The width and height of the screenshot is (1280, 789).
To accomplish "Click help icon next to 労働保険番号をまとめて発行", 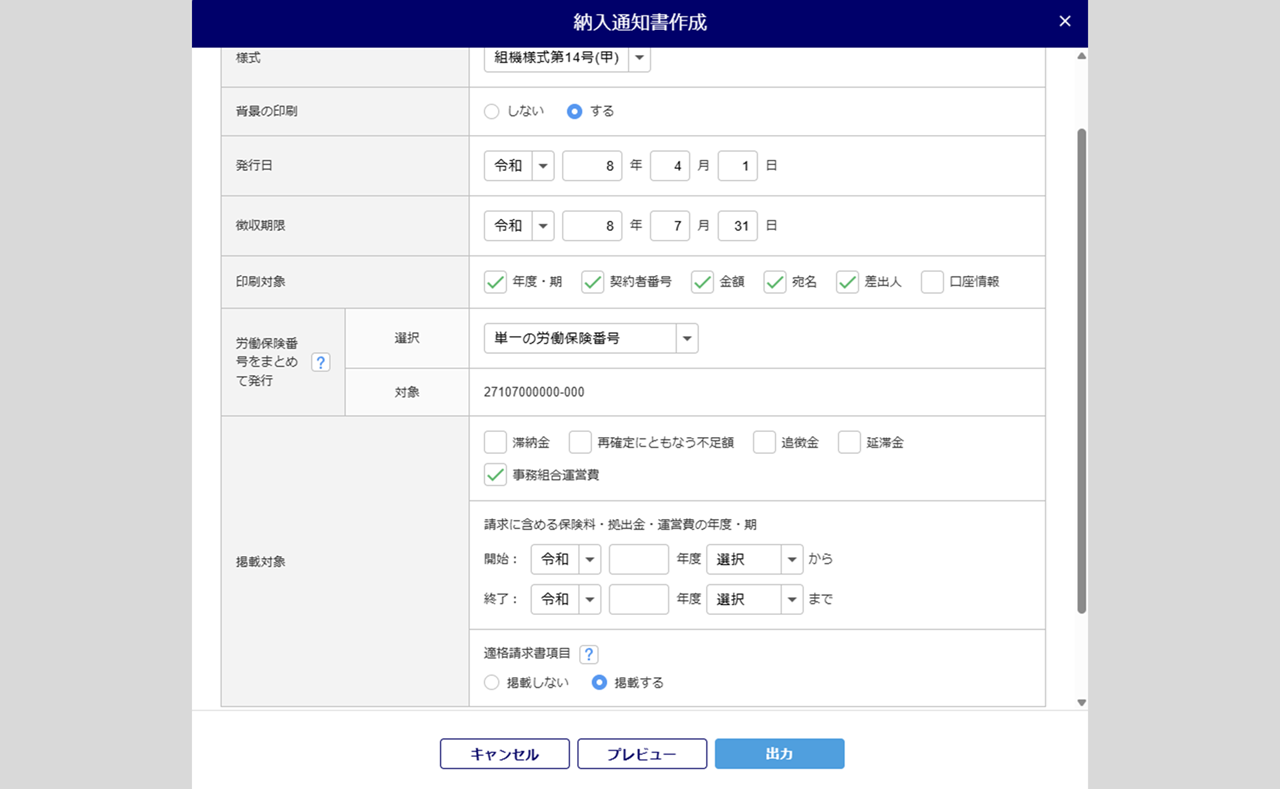I will coord(320,362).
